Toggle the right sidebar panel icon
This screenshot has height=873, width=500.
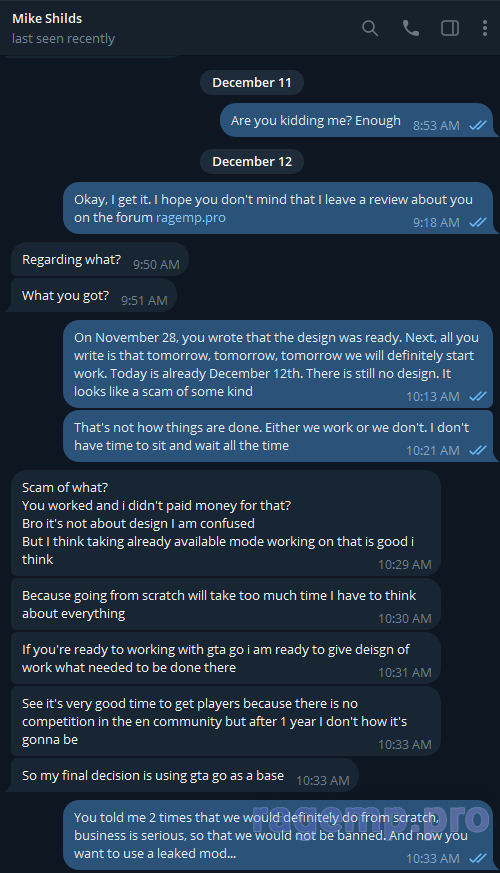pos(450,28)
